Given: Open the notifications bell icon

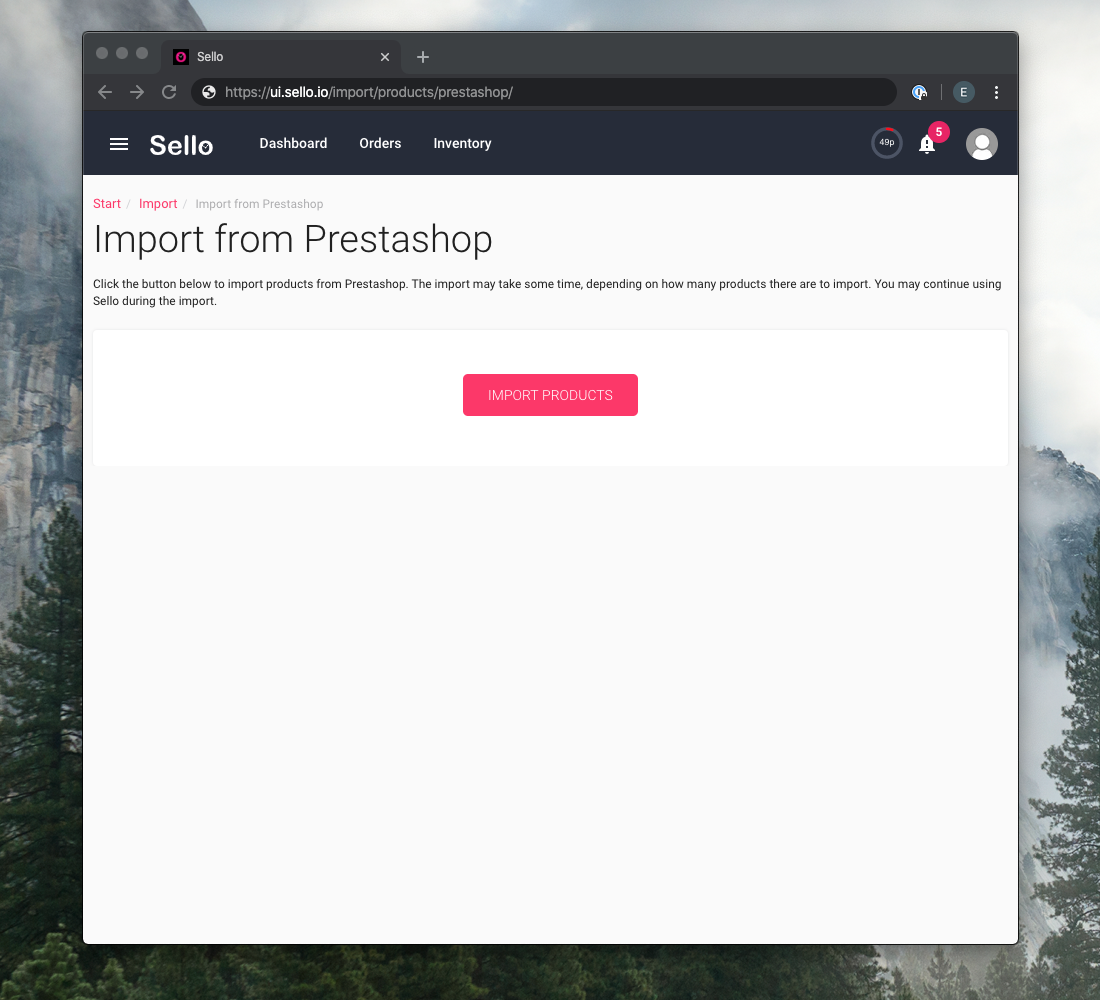Looking at the screenshot, I should (927, 145).
